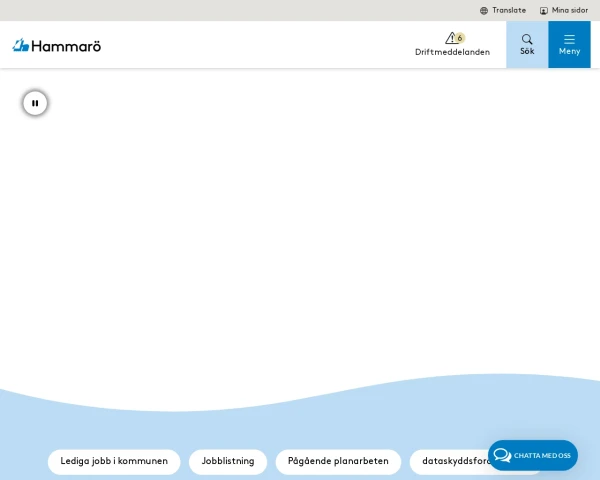This screenshot has width=600, height=480.
Task: Click the Translate globe link
Action: [503, 10]
